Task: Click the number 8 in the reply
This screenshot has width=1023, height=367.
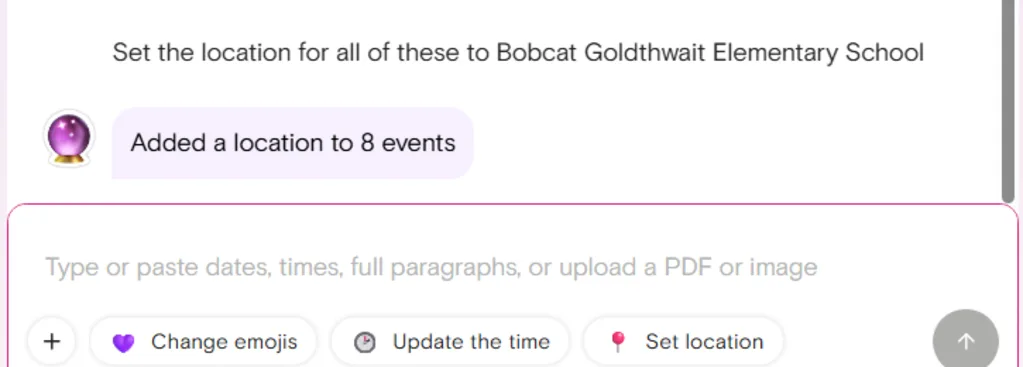Action: coord(367,143)
